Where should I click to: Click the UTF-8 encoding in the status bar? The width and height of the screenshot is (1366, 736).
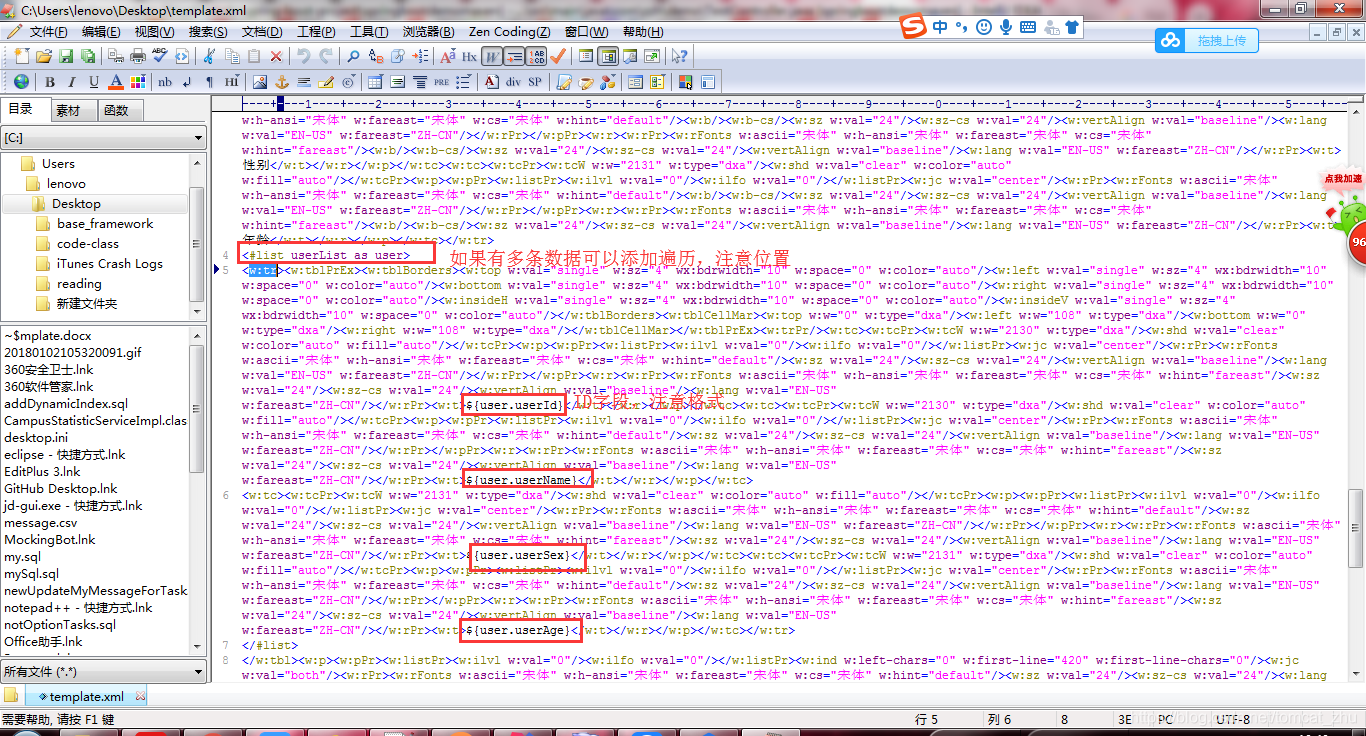pyautogui.click(x=1233, y=720)
